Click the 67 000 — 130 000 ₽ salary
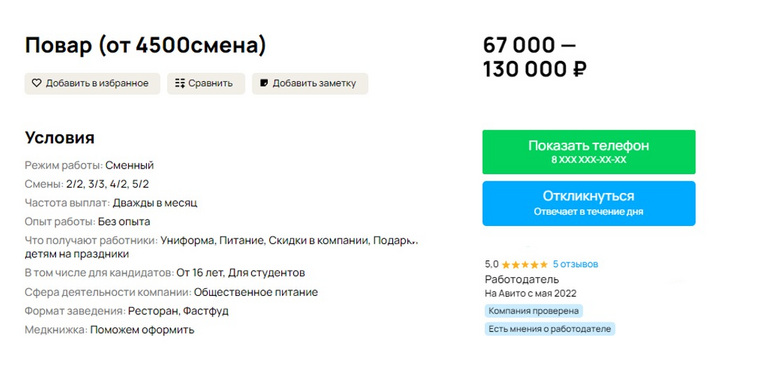Image resolution: width=759 pixels, height=382 pixels. (535, 57)
